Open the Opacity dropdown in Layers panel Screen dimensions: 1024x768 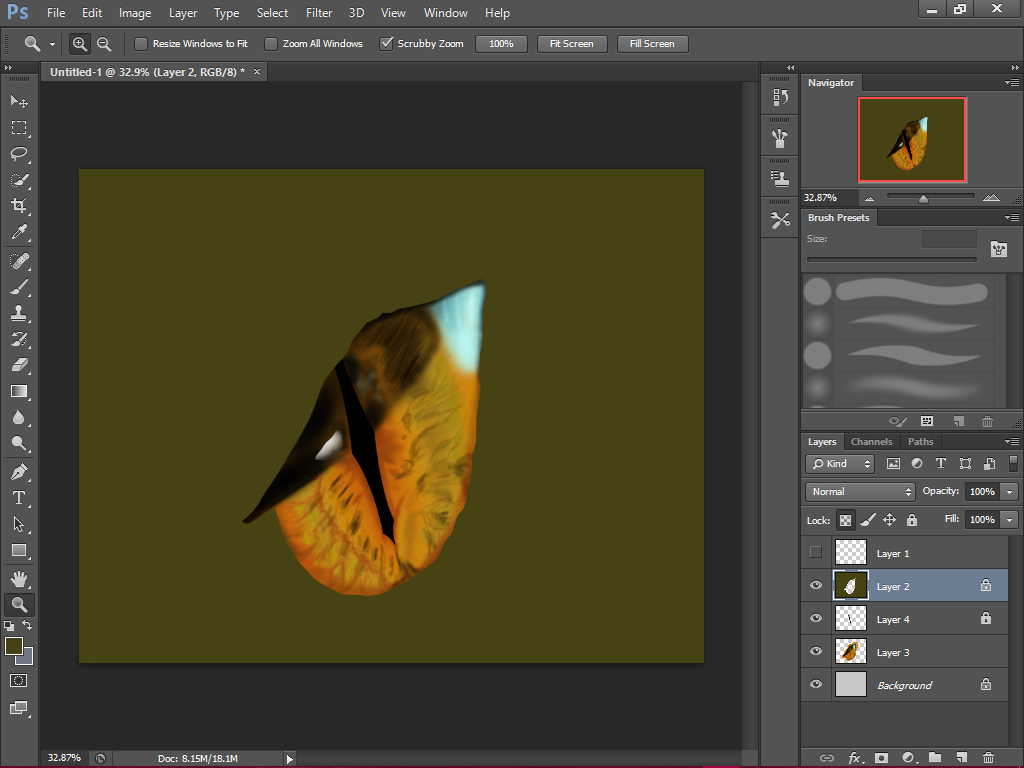click(x=1009, y=491)
